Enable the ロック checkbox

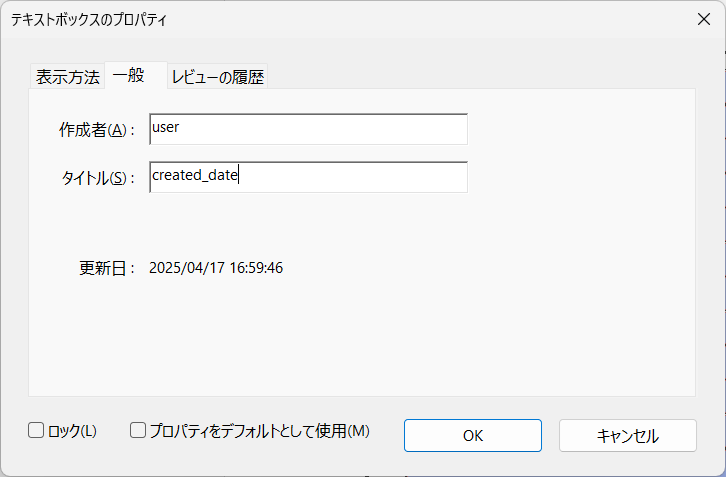point(36,431)
